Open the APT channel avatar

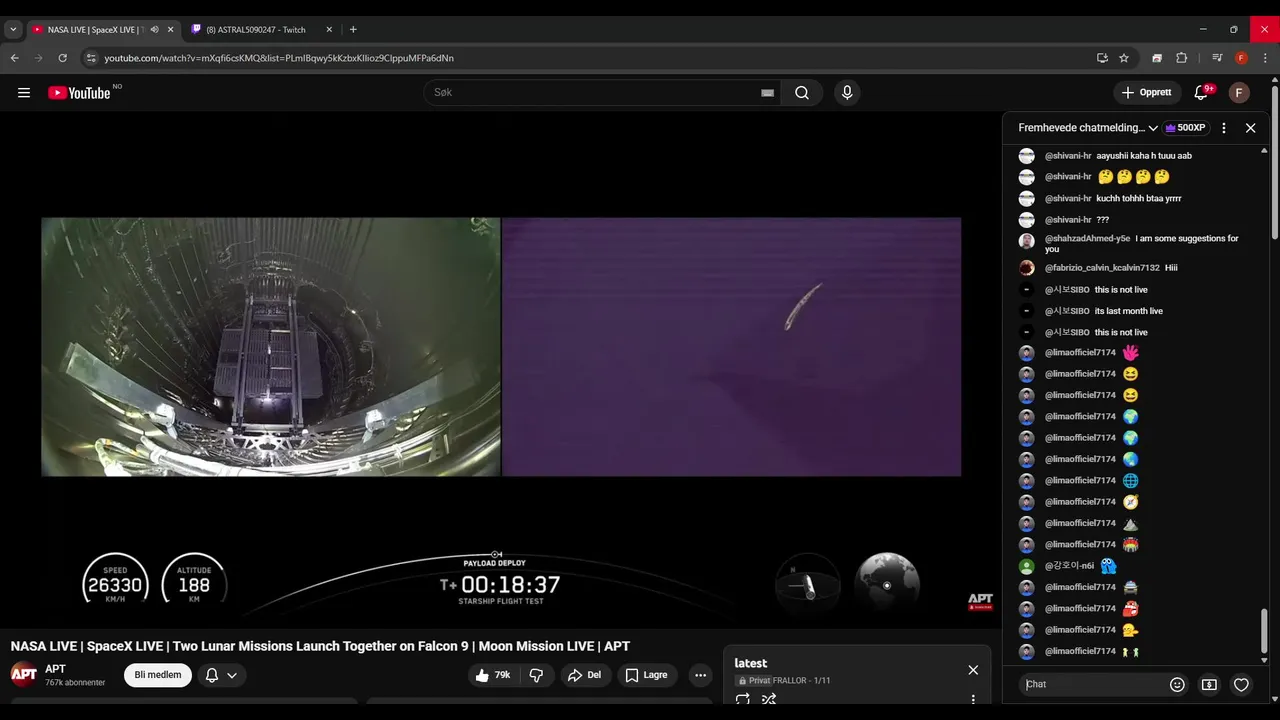click(24, 675)
